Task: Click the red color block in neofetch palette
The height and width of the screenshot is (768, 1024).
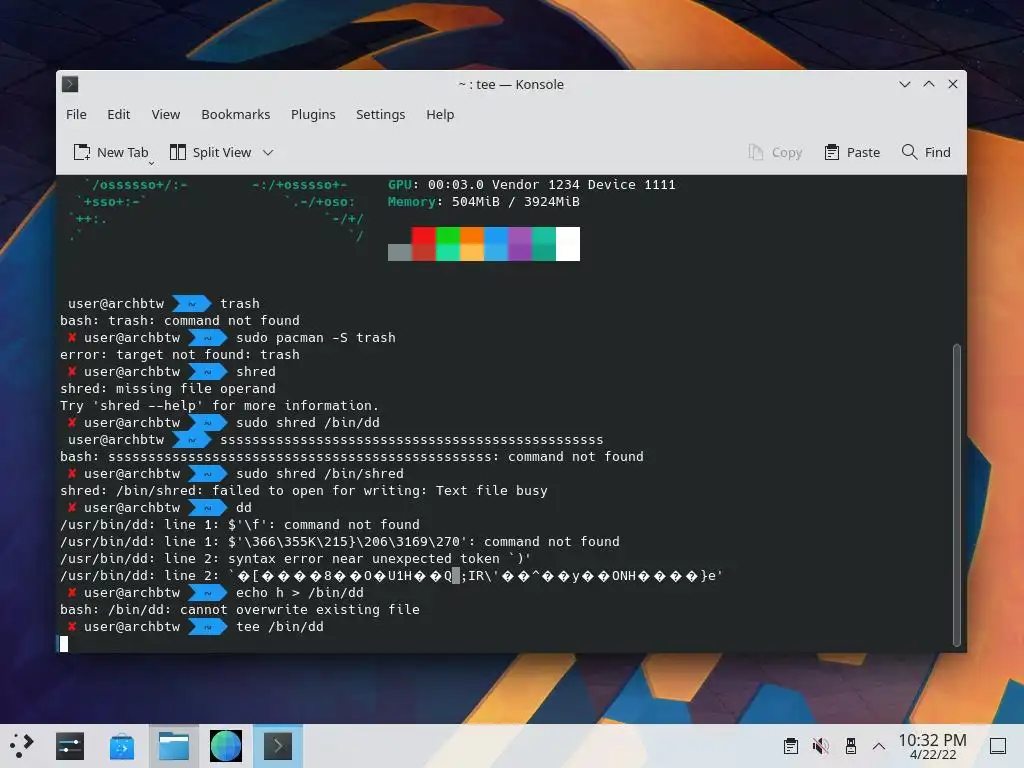Action: 424,244
